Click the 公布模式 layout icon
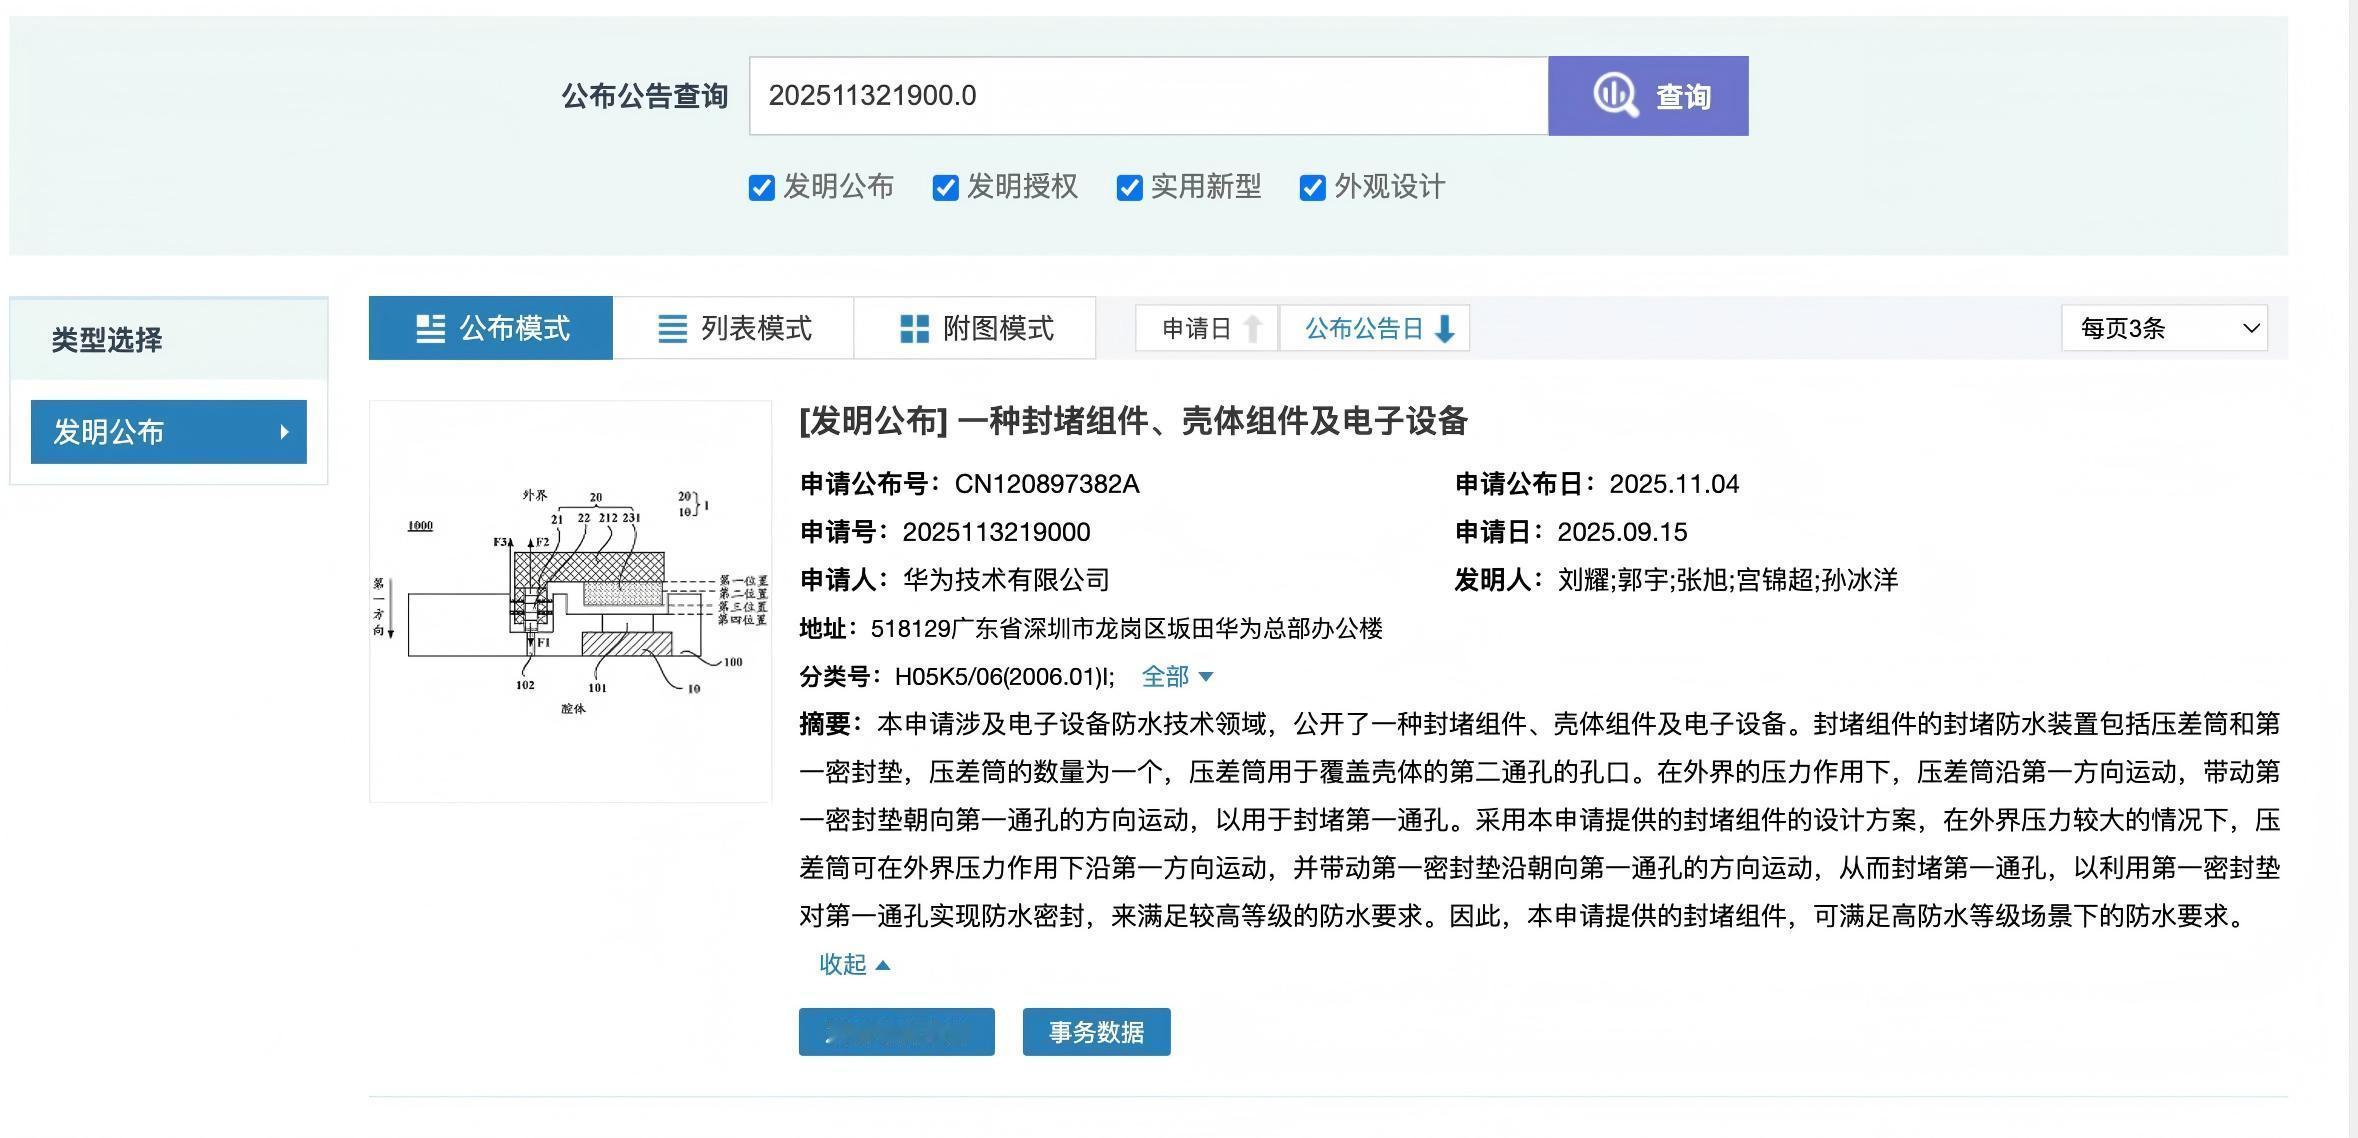 [430, 328]
